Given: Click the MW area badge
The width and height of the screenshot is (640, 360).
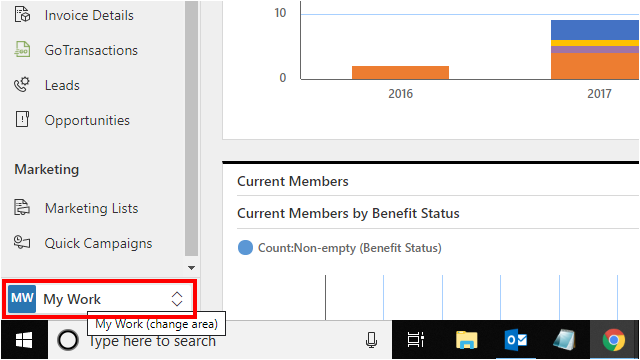Looking at the screenshot, I should 22,299.
